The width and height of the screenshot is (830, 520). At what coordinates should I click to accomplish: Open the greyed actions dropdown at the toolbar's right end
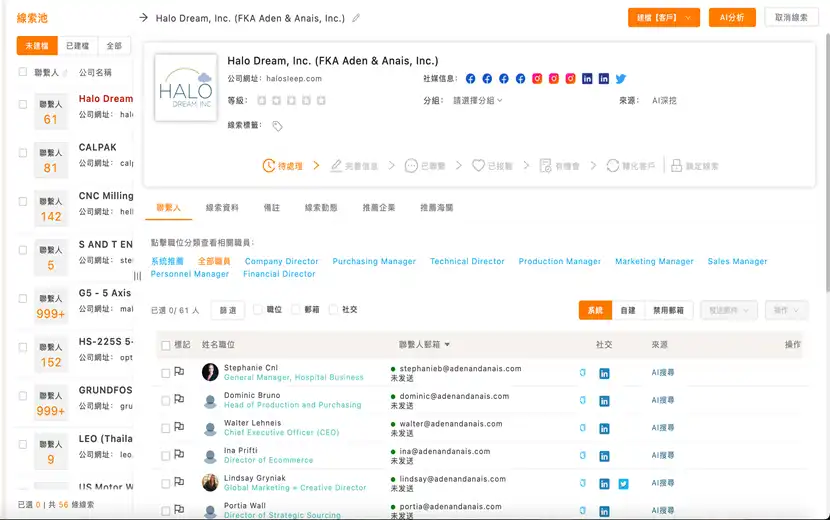pyautogui.click(x=786, y=310)
